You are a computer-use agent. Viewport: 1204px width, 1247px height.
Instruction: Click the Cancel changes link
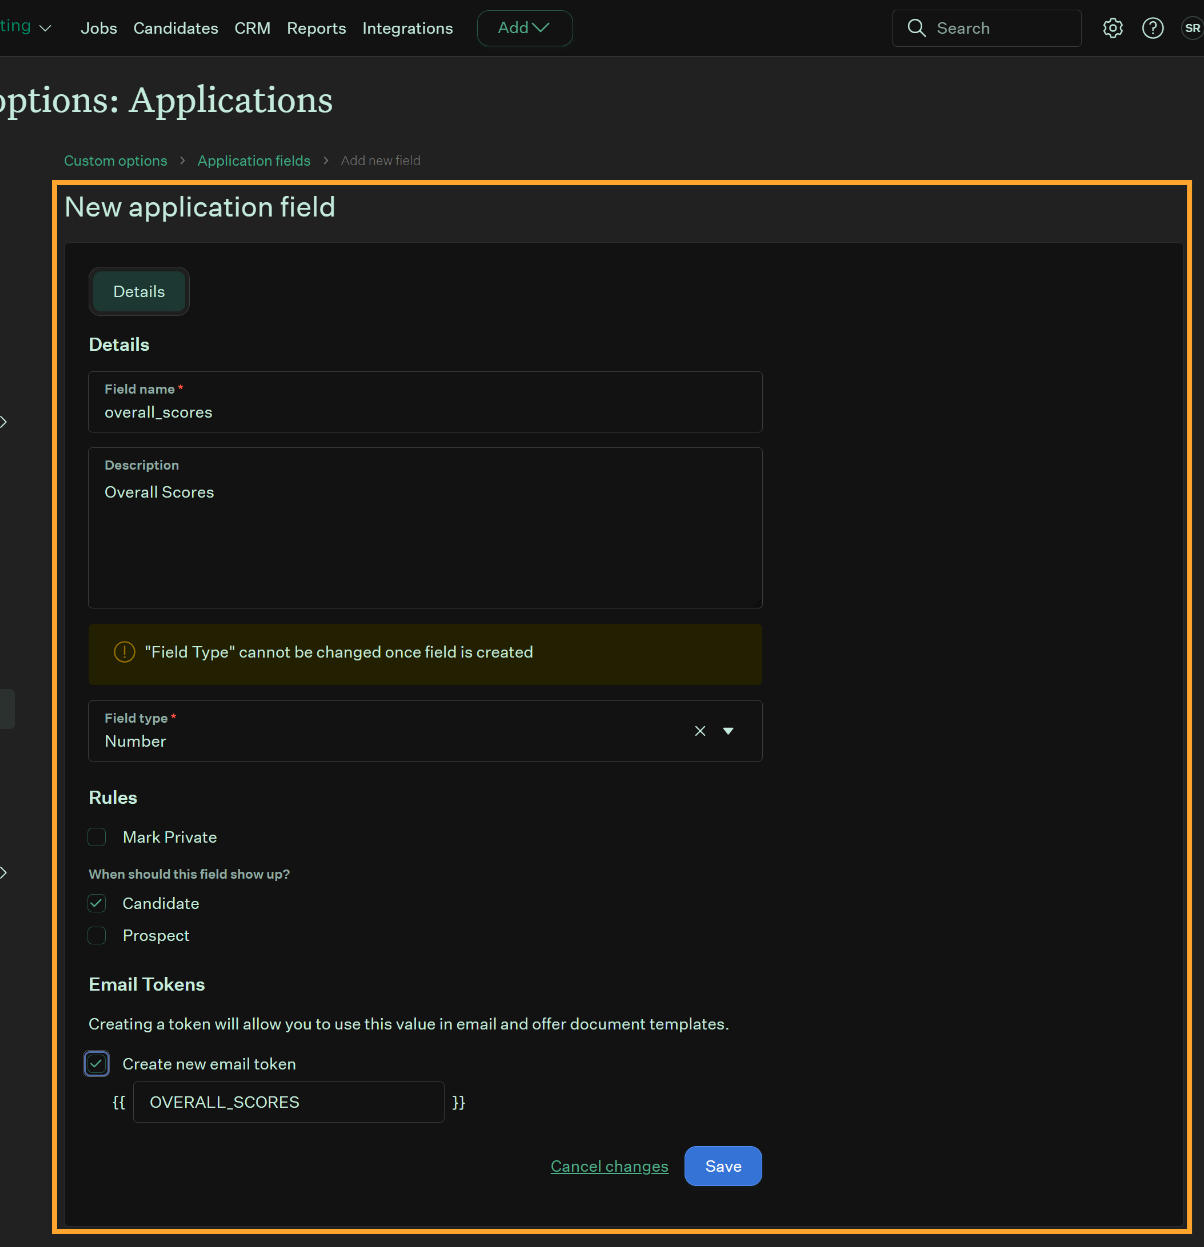point(610,1166)
